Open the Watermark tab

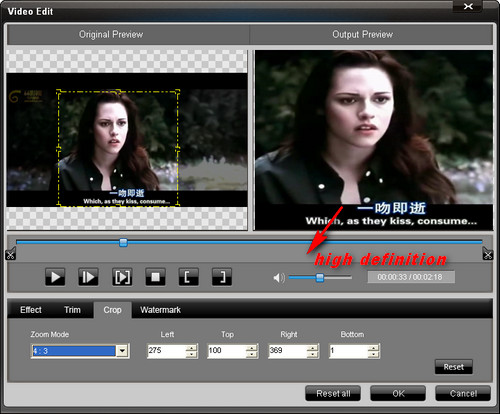[160, 310]
